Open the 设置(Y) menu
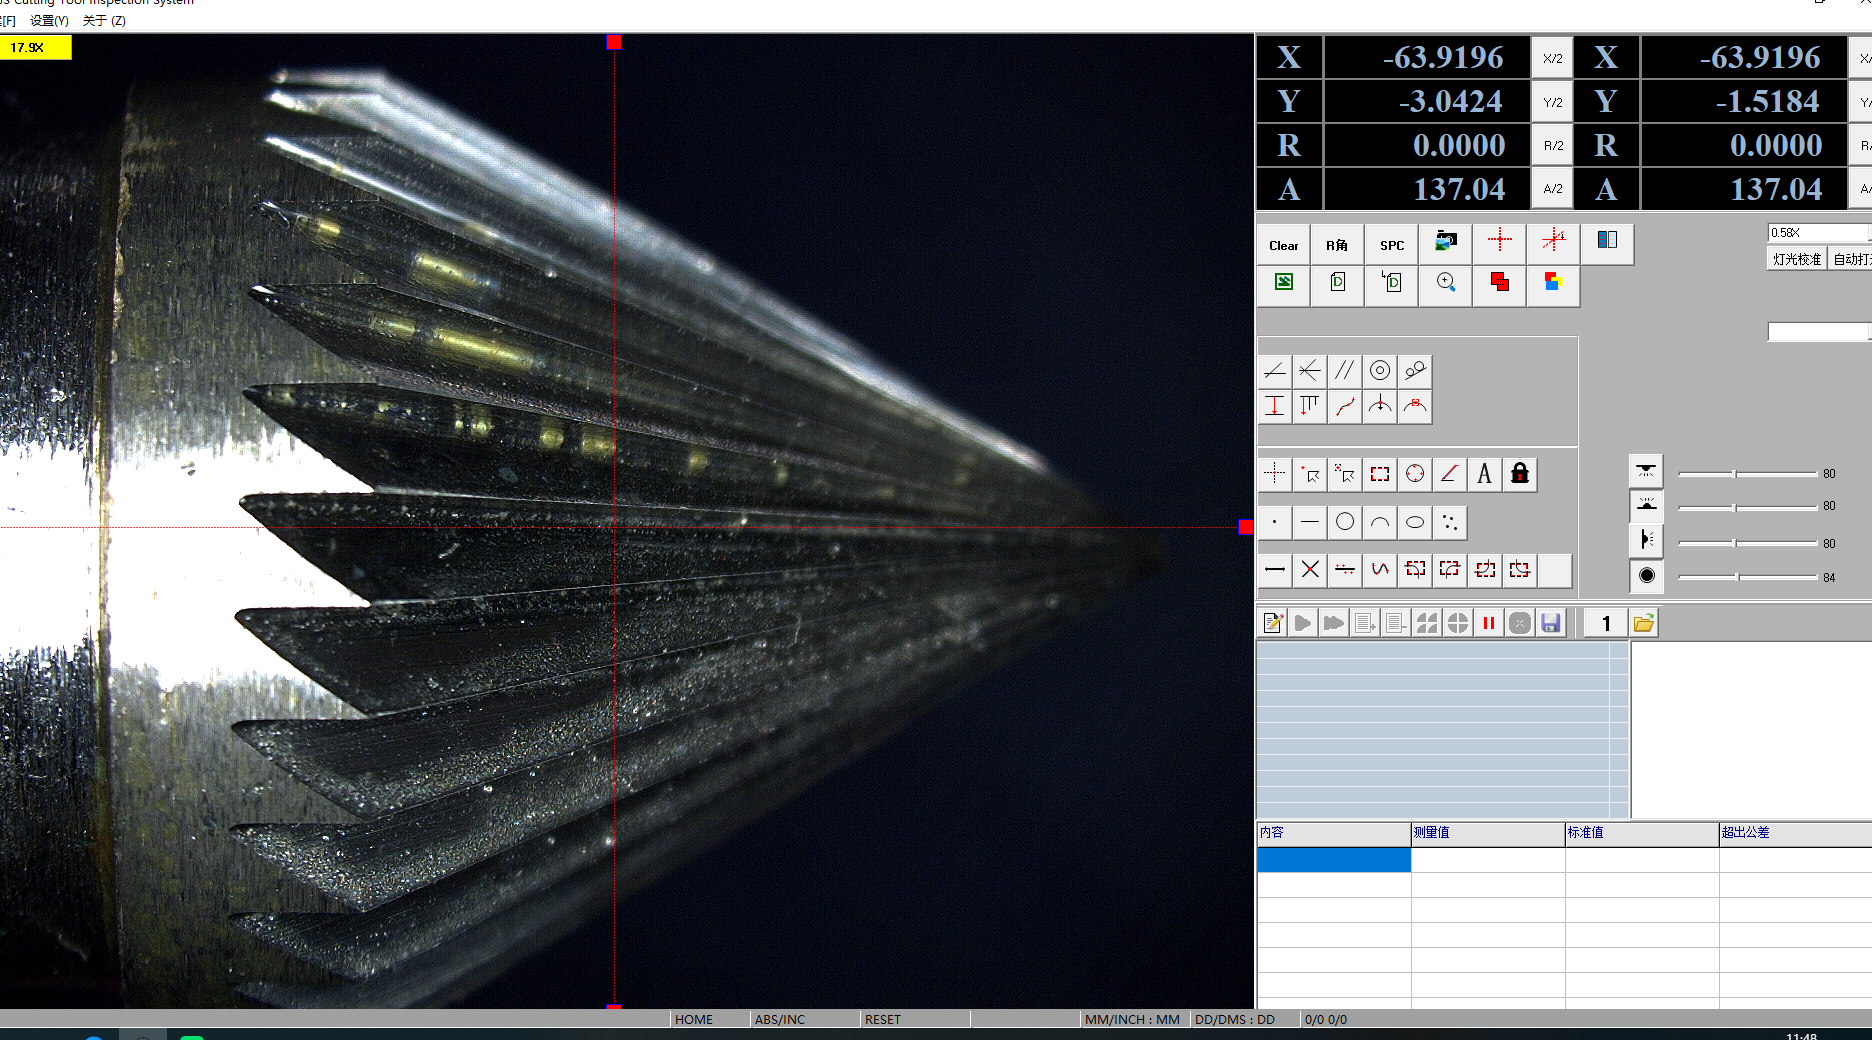This screenshot has height=1040, width=1872. pos(49,20)
